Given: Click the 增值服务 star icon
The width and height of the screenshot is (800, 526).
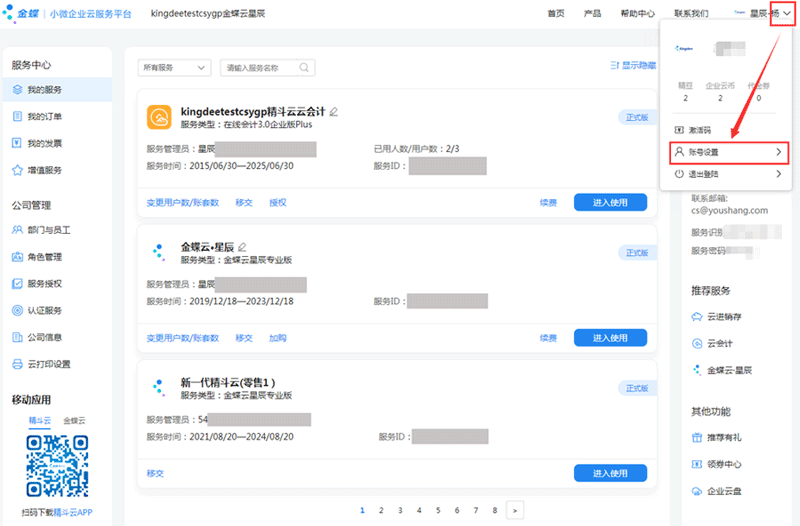Looking at the screenshot, I should [x=17, y=170].
